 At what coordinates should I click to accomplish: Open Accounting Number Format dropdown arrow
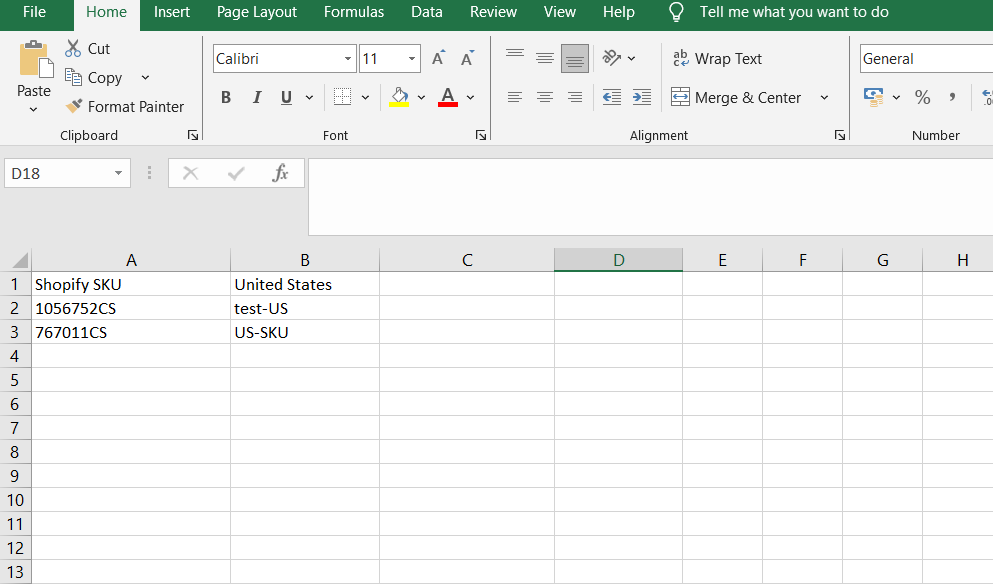pyautogui.click(x=897, y=98)
